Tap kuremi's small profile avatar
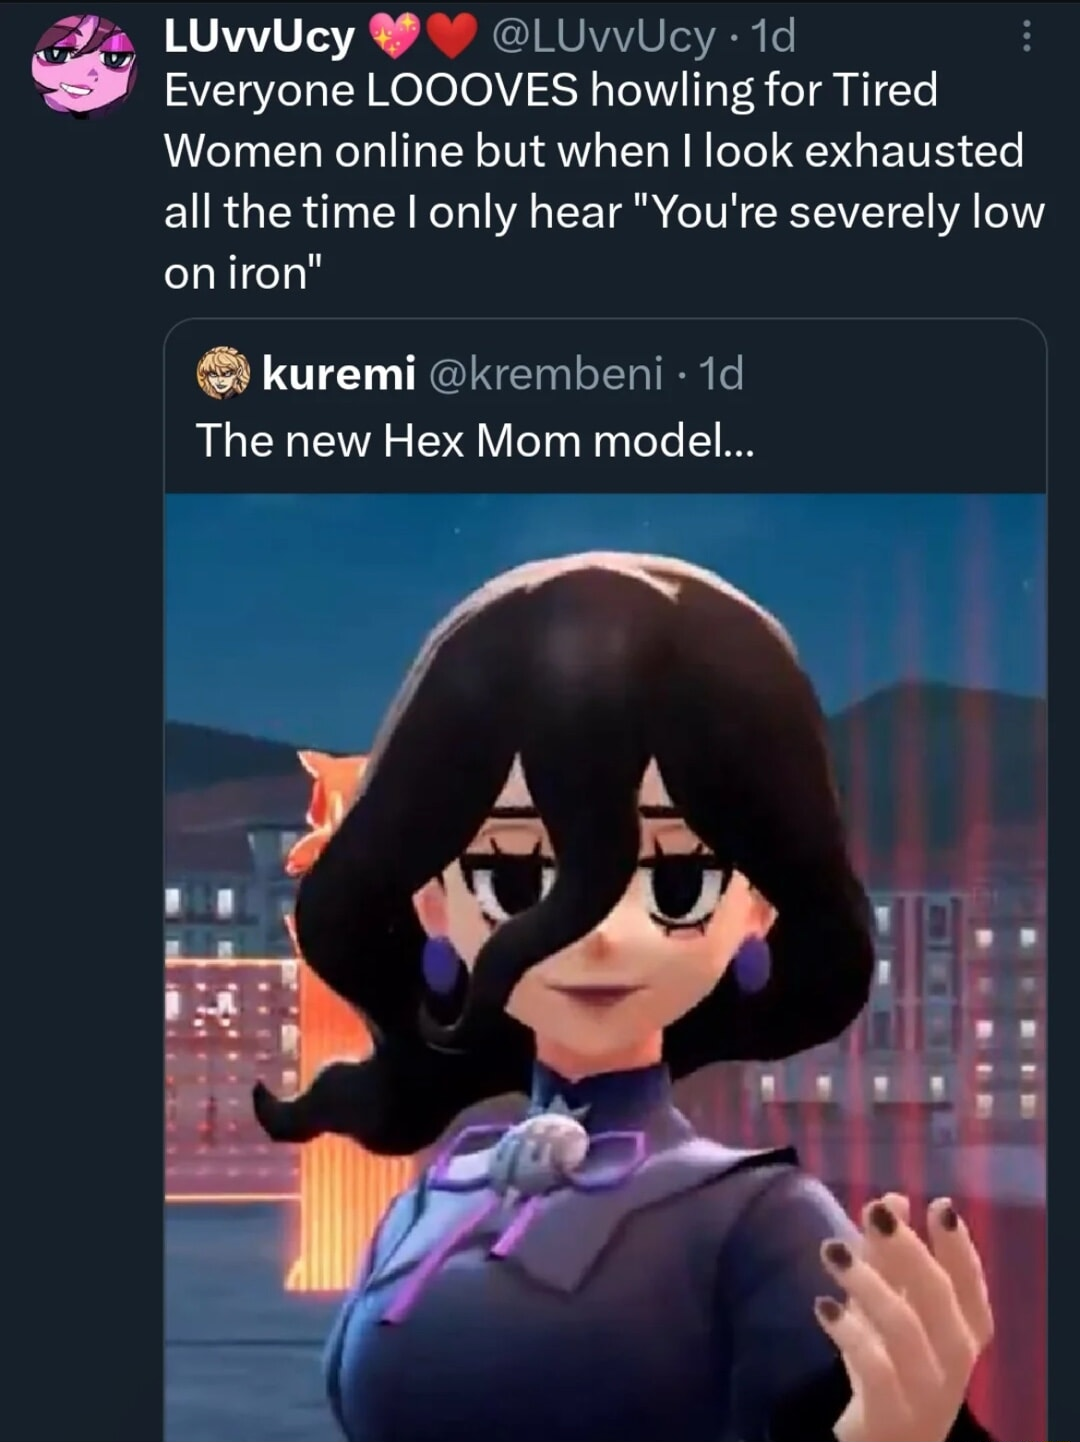Image resolution: width=1080 pixels, height=1442 pixels. point(223,374)
